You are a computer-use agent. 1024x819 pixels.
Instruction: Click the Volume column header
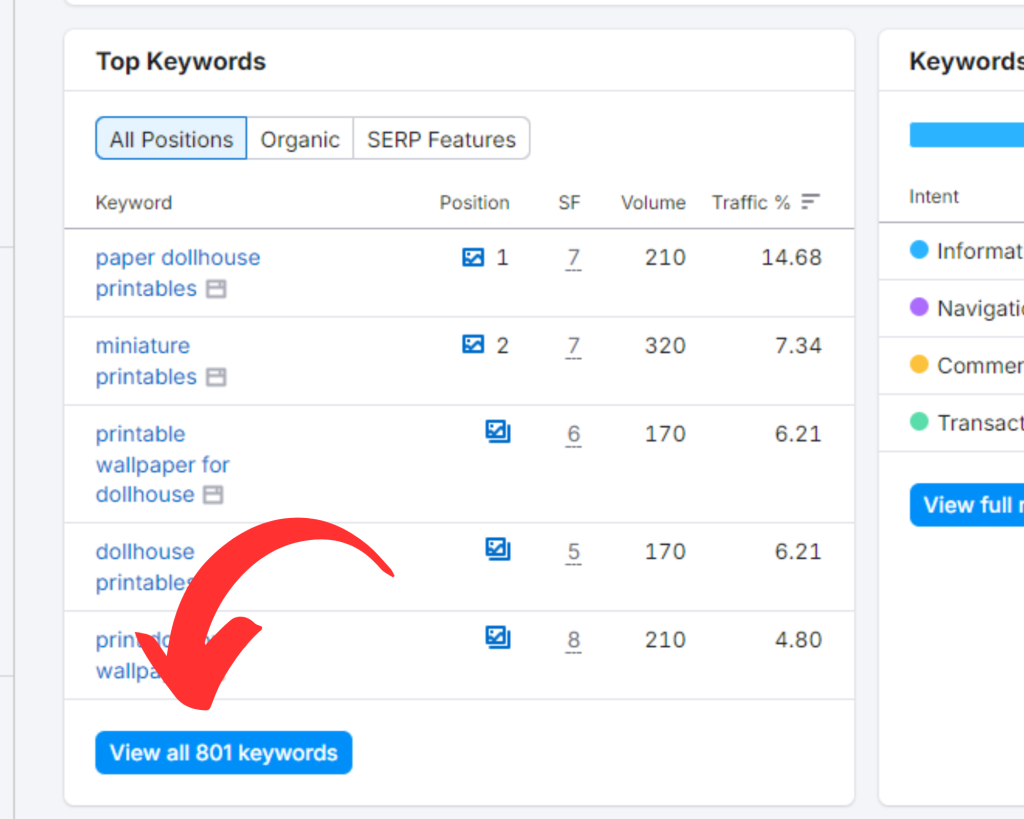click(x=653, y=203)
